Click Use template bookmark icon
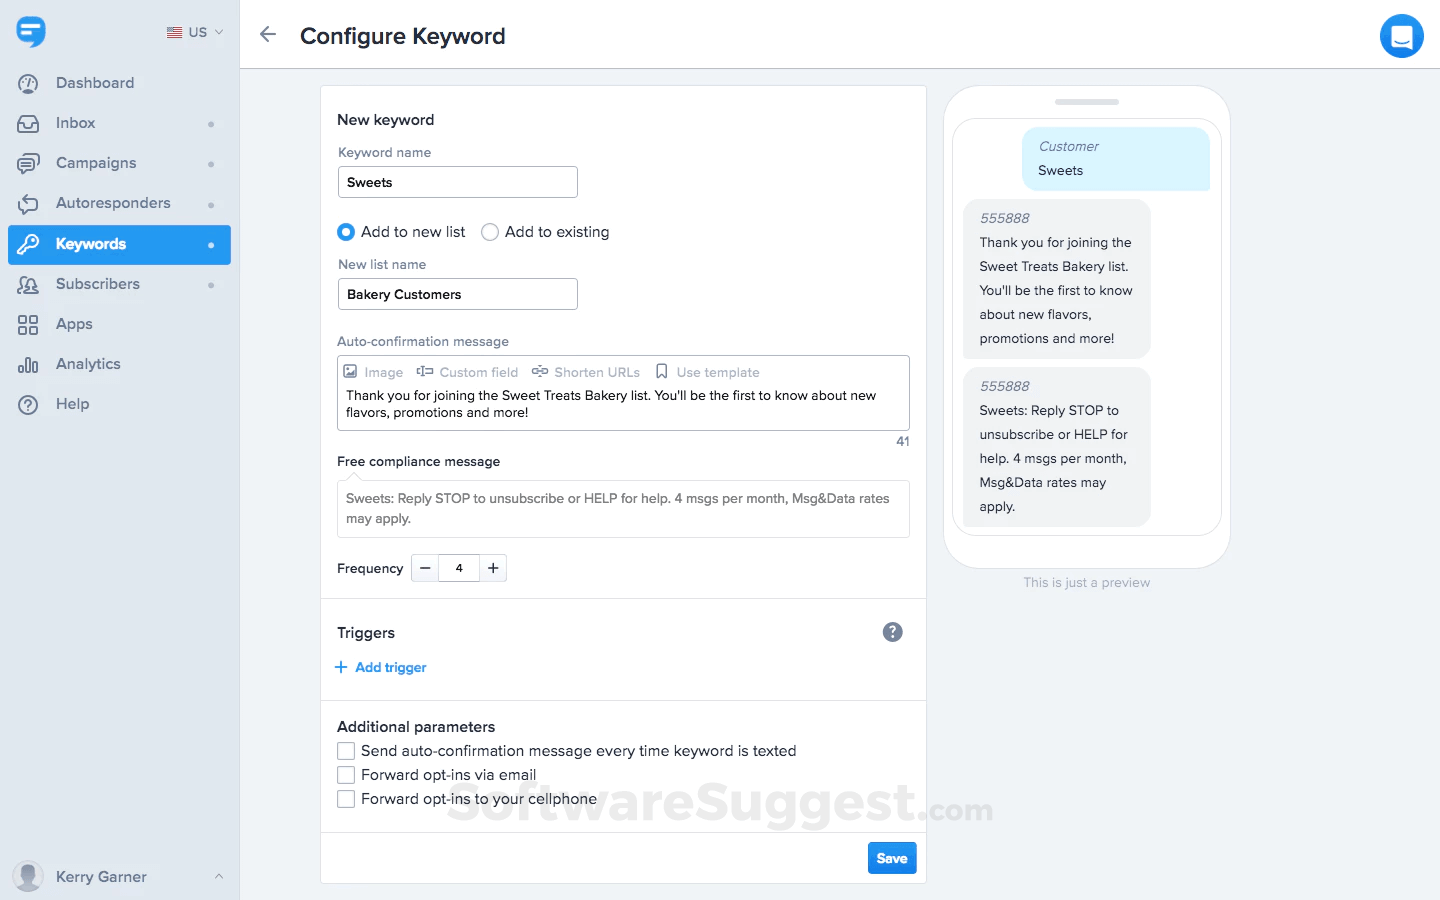This screenshot has width=1440, height=900. tap(661, 371)
